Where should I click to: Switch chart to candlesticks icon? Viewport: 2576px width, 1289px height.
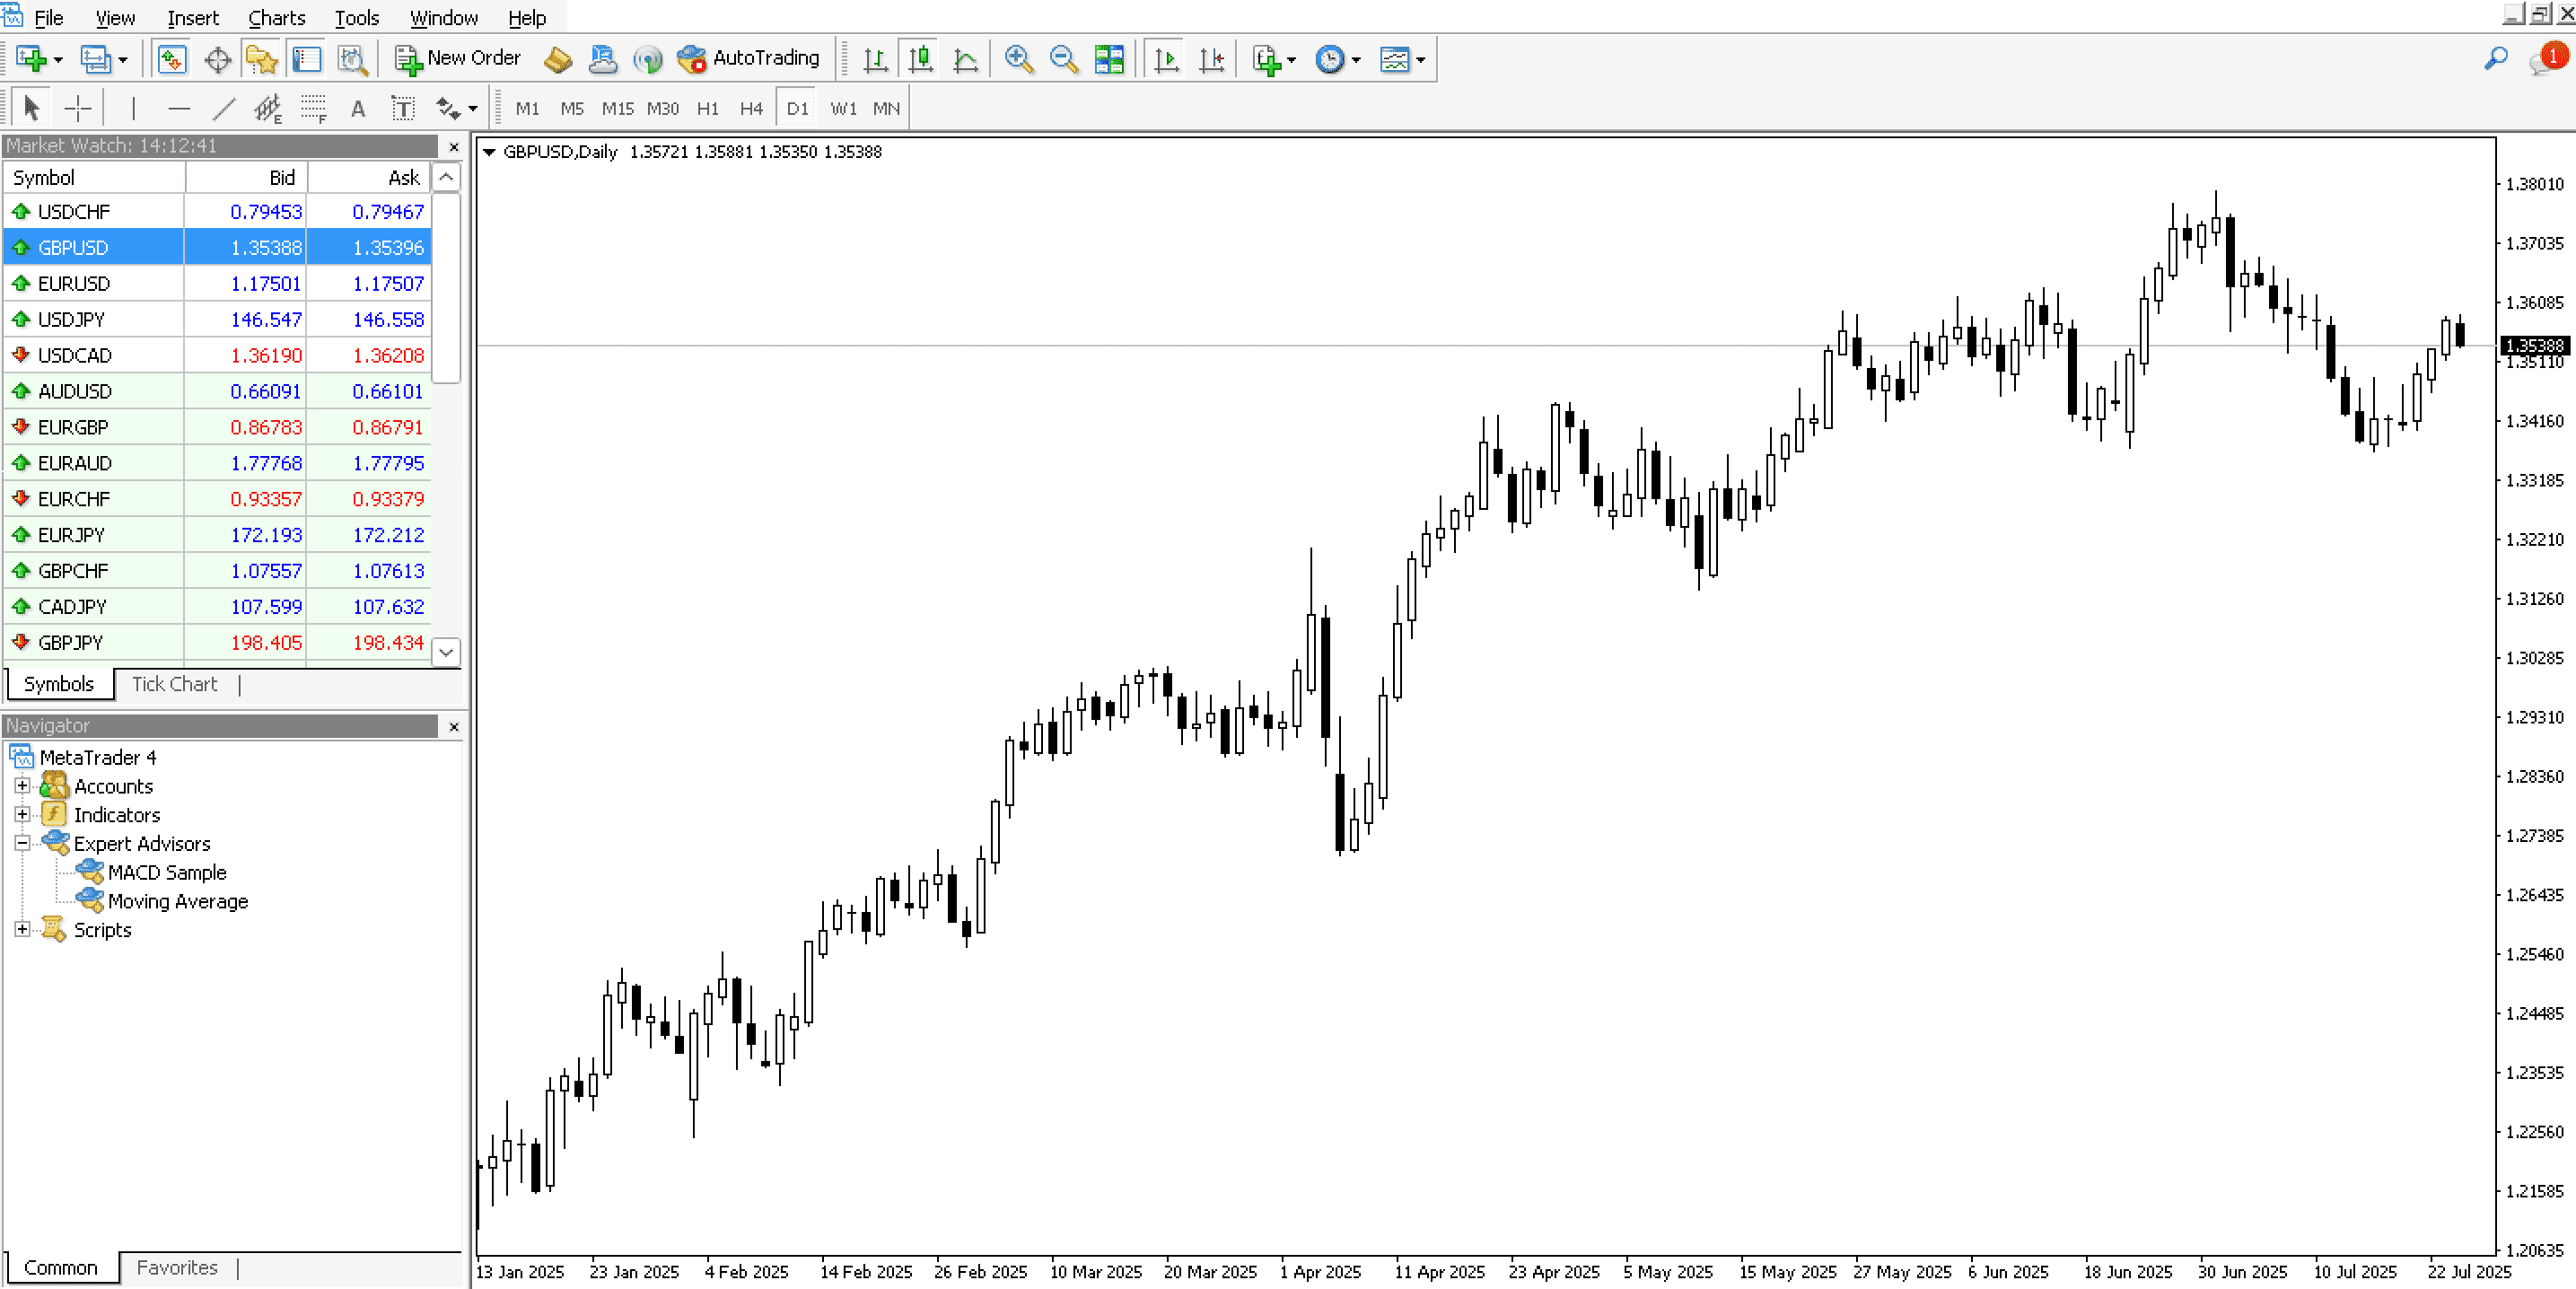(x=920, y=59)
